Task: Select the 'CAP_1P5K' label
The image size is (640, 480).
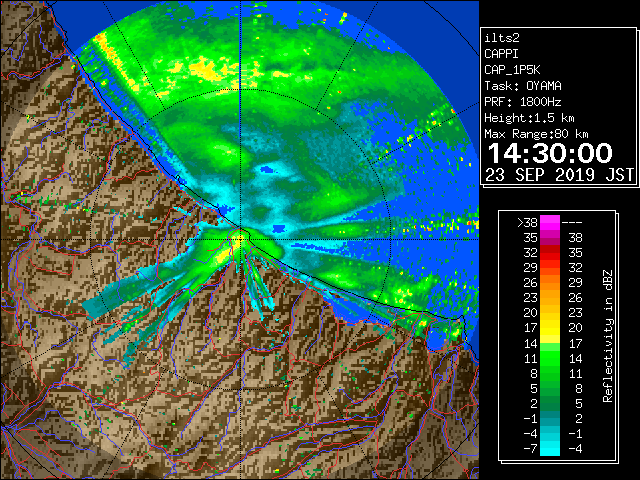Action: pos(512,70)
